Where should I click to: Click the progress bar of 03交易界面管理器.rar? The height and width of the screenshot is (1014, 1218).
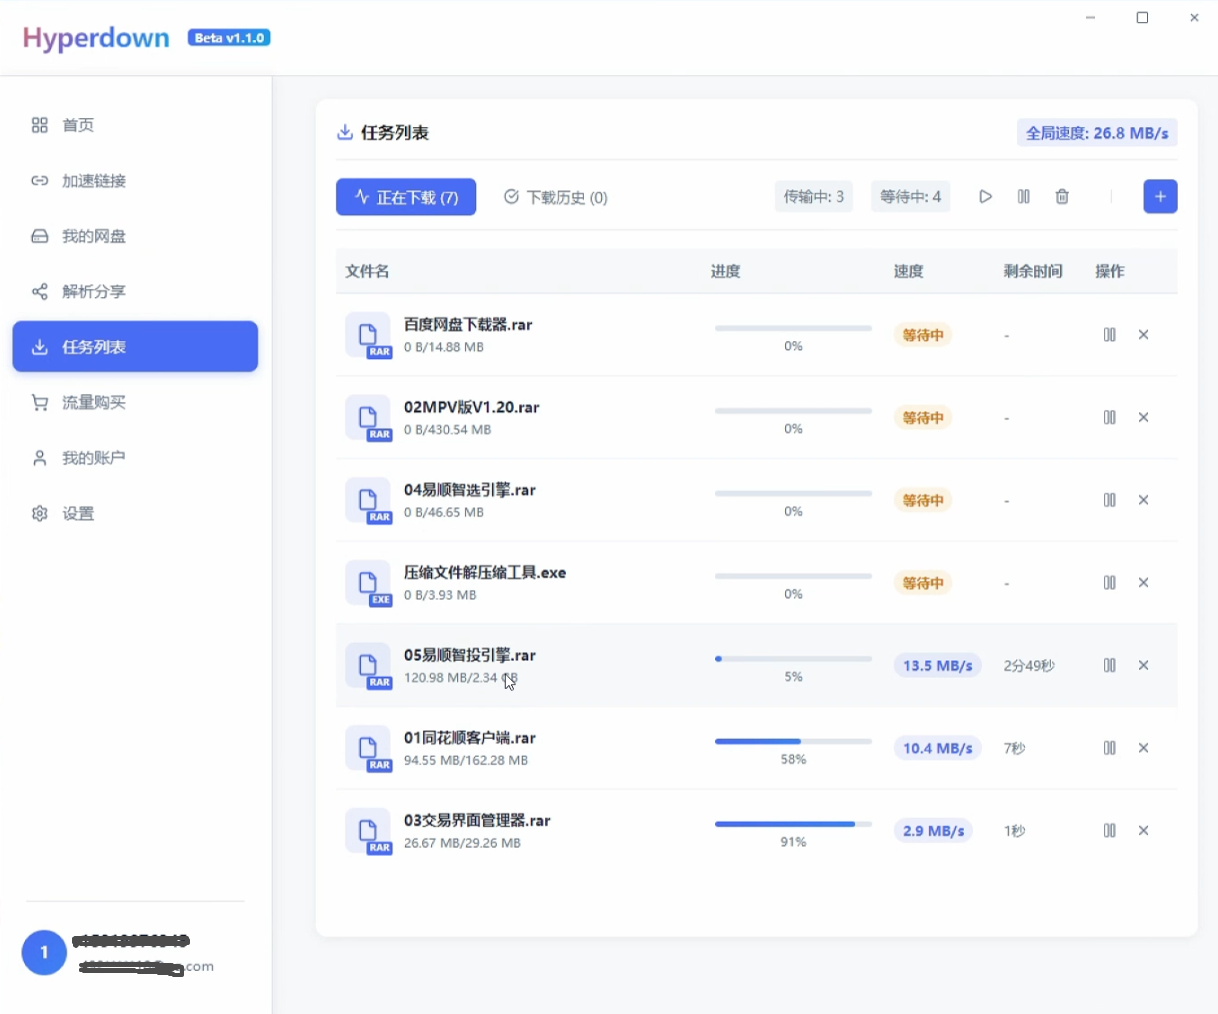coord(792,824)
